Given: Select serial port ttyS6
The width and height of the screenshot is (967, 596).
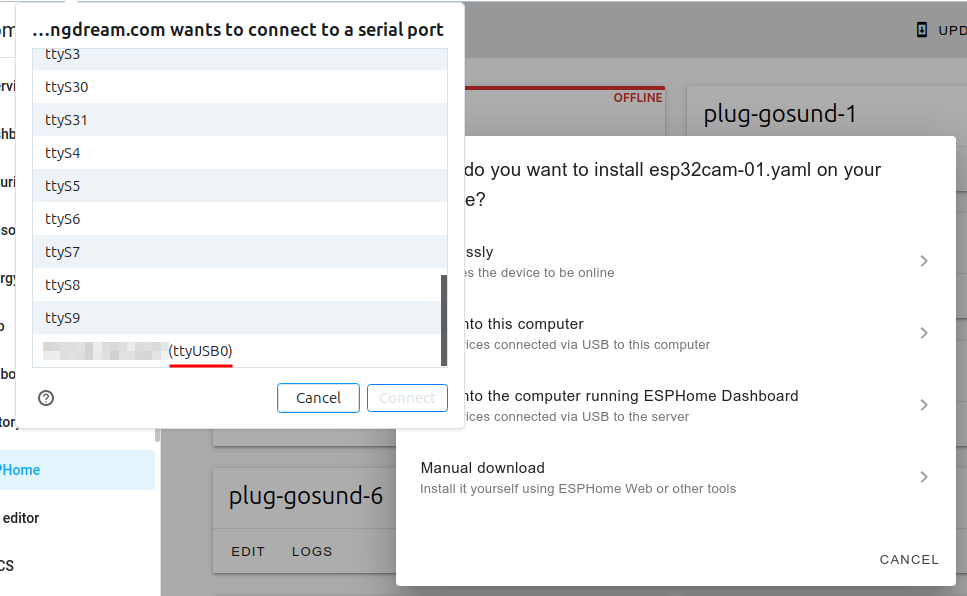Looking at the screenshot, I should coord(239,218).
